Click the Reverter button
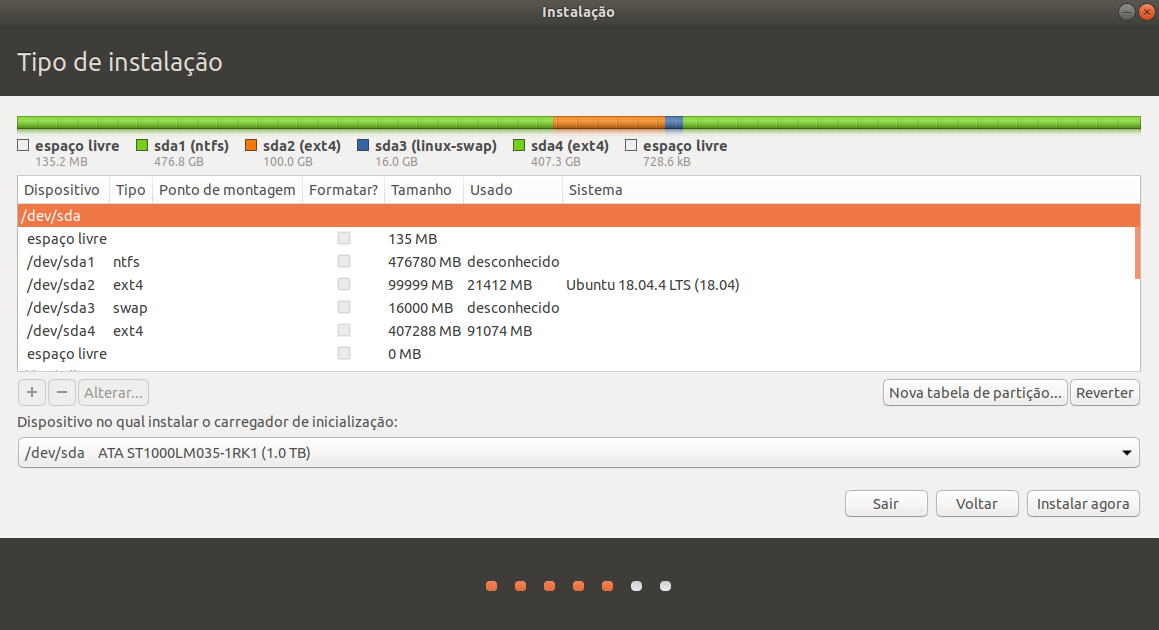This screenshot has width=1159, height=630. click(x=1104, y=393)
